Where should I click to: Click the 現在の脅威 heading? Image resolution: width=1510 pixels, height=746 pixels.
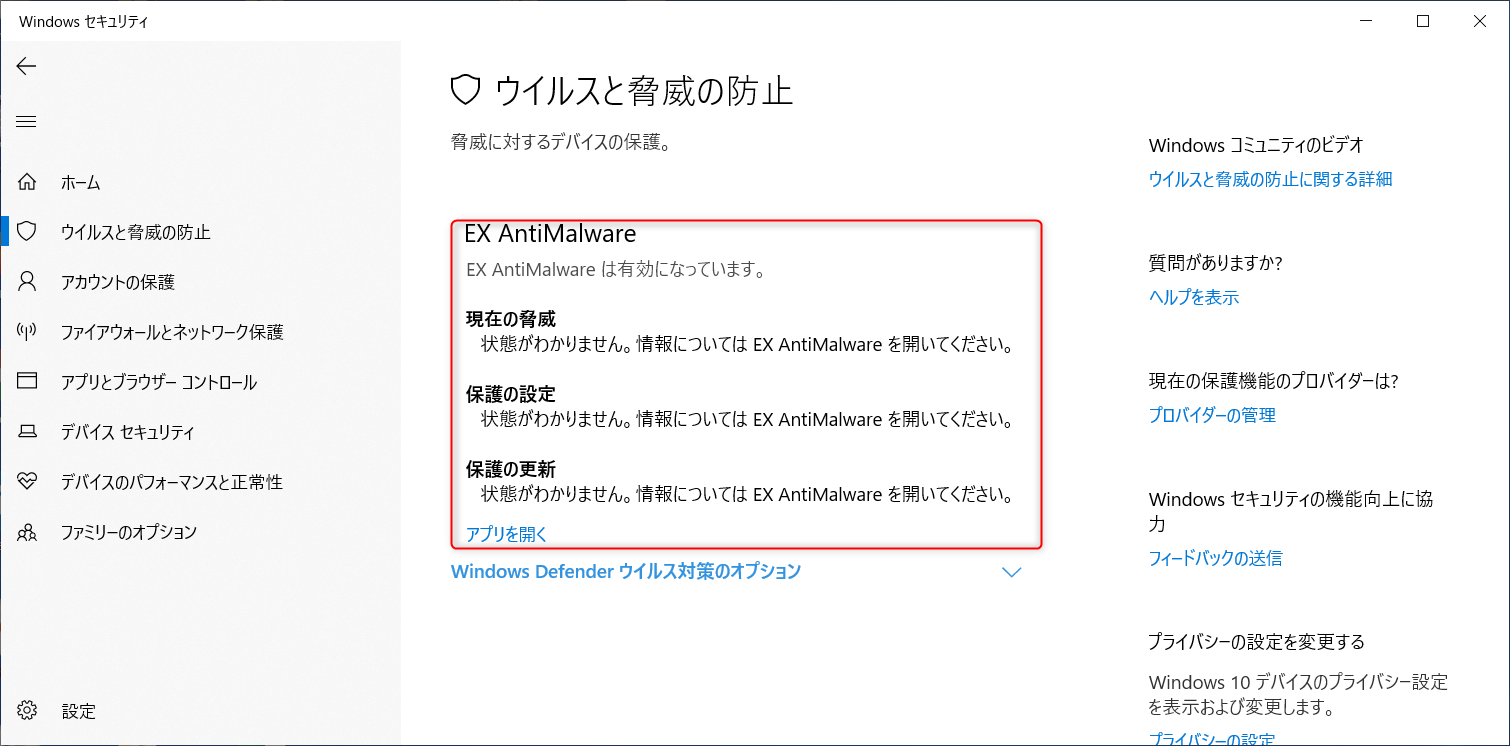pyautogui.click(x=511, y=320)
